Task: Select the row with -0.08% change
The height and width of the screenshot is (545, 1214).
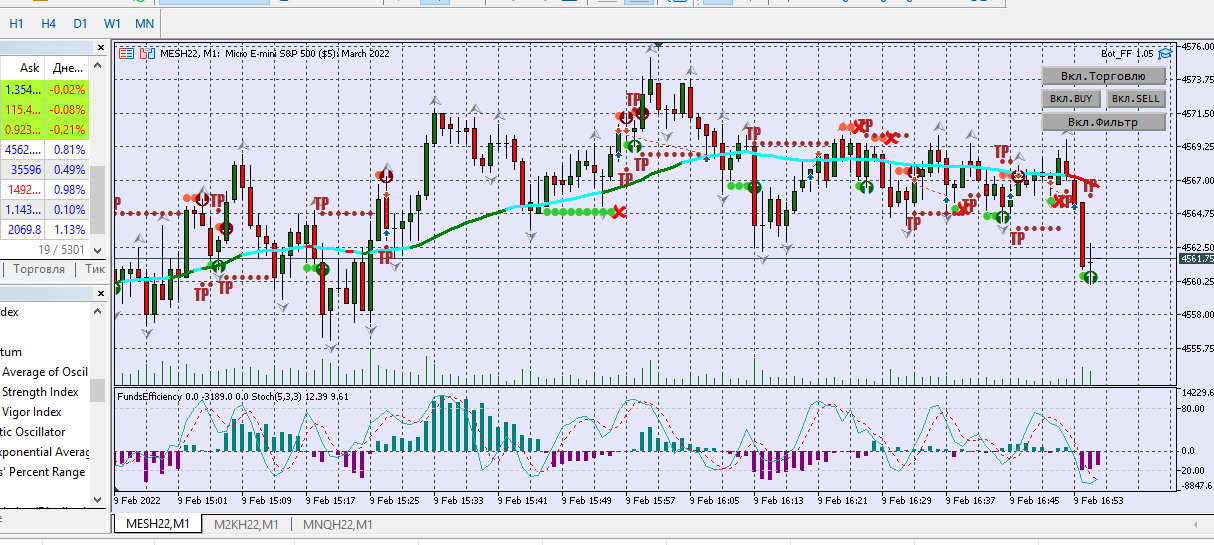Action: 45,109
